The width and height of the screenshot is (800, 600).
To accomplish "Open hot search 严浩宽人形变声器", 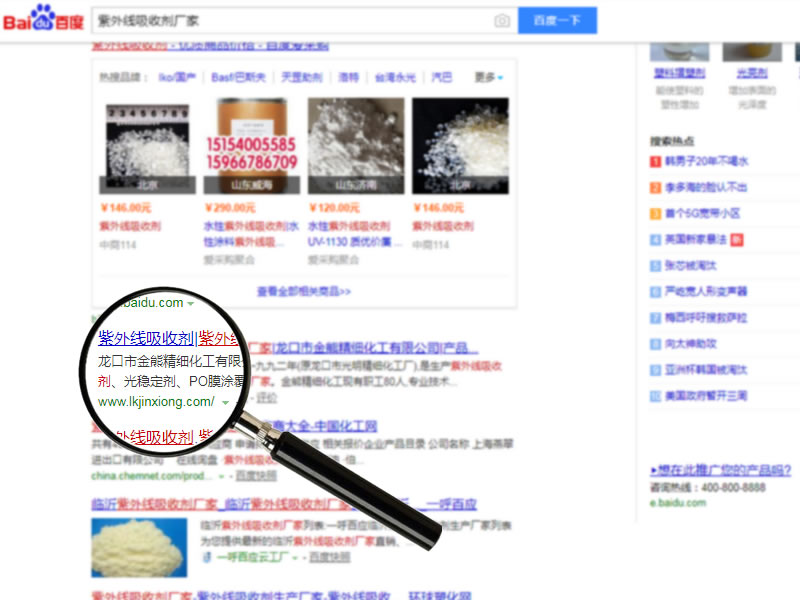I will [706, 292].
